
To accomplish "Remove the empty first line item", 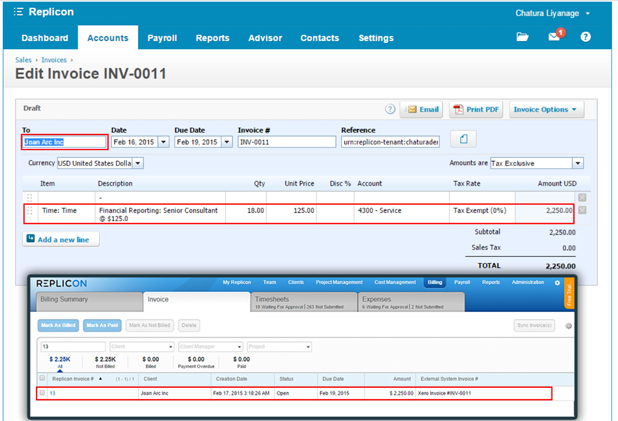I will 582,197.
